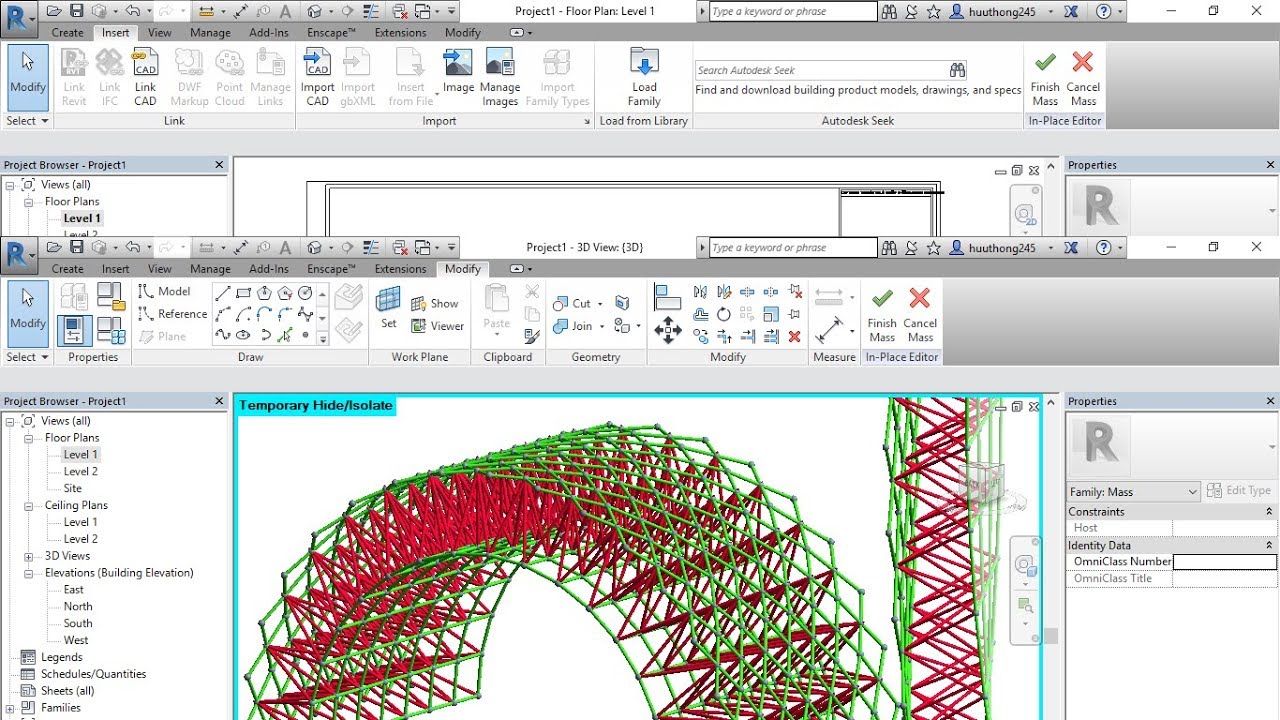
Task: Click the Set work plane tool
Action: (388, 308)
